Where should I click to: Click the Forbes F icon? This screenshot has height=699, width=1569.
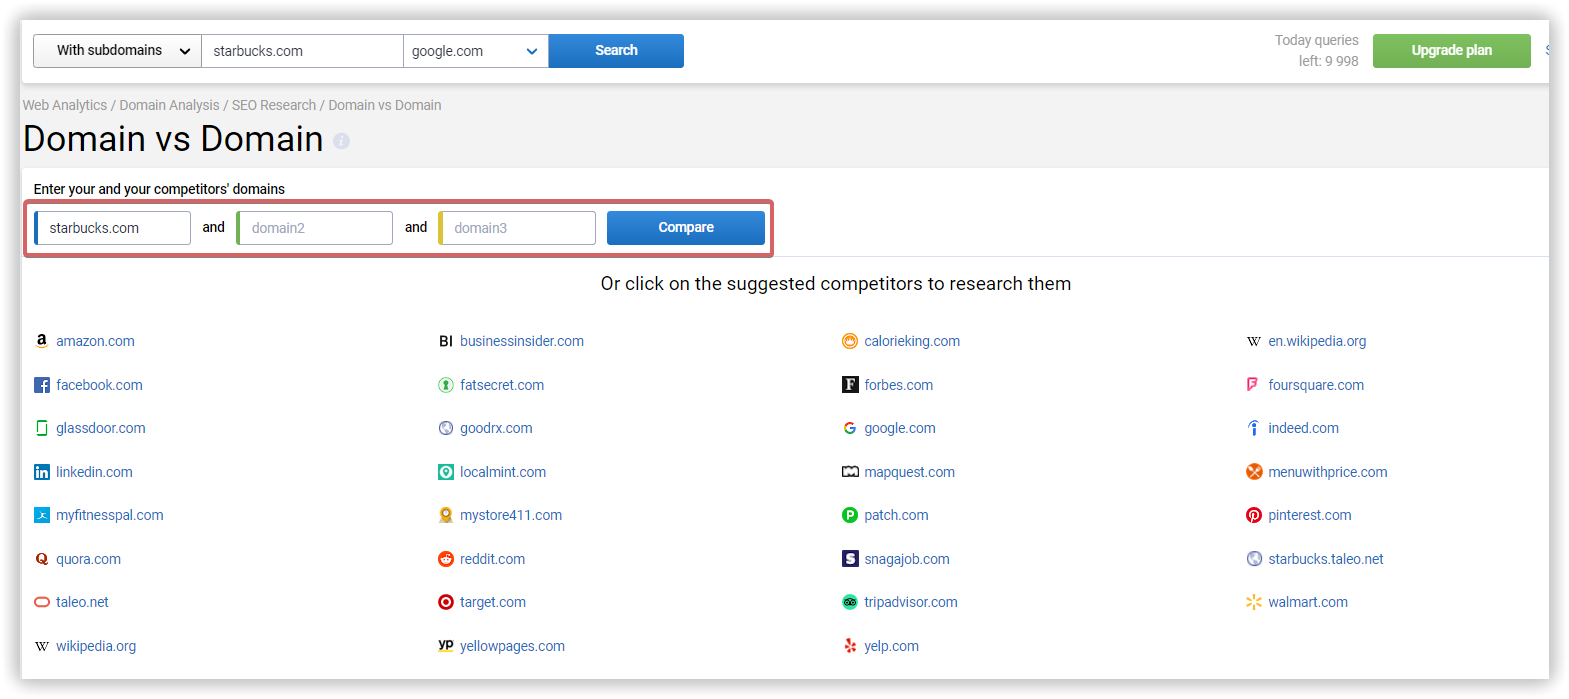850,385
